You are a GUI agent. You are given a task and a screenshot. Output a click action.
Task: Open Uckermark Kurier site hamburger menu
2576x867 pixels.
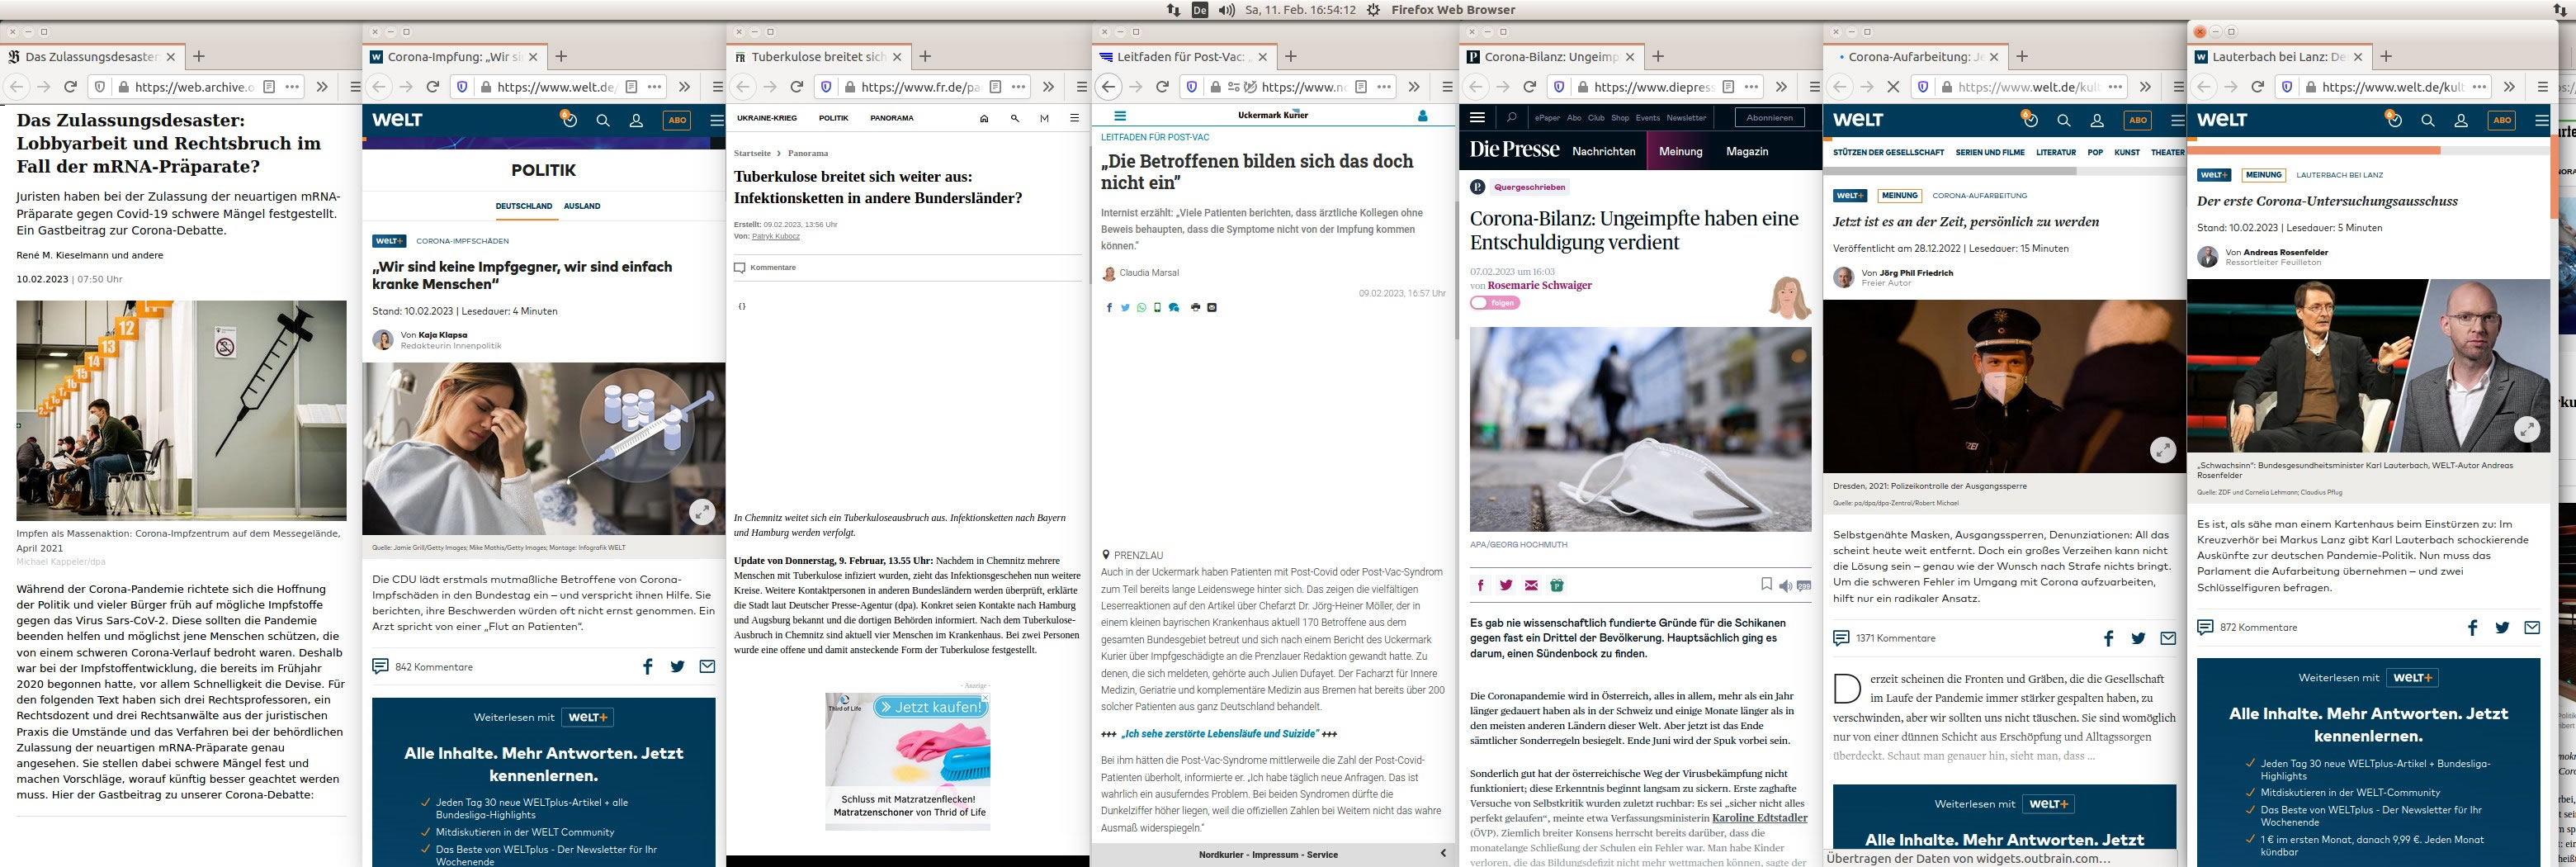pyautogui.click(x=1120, y=116)
